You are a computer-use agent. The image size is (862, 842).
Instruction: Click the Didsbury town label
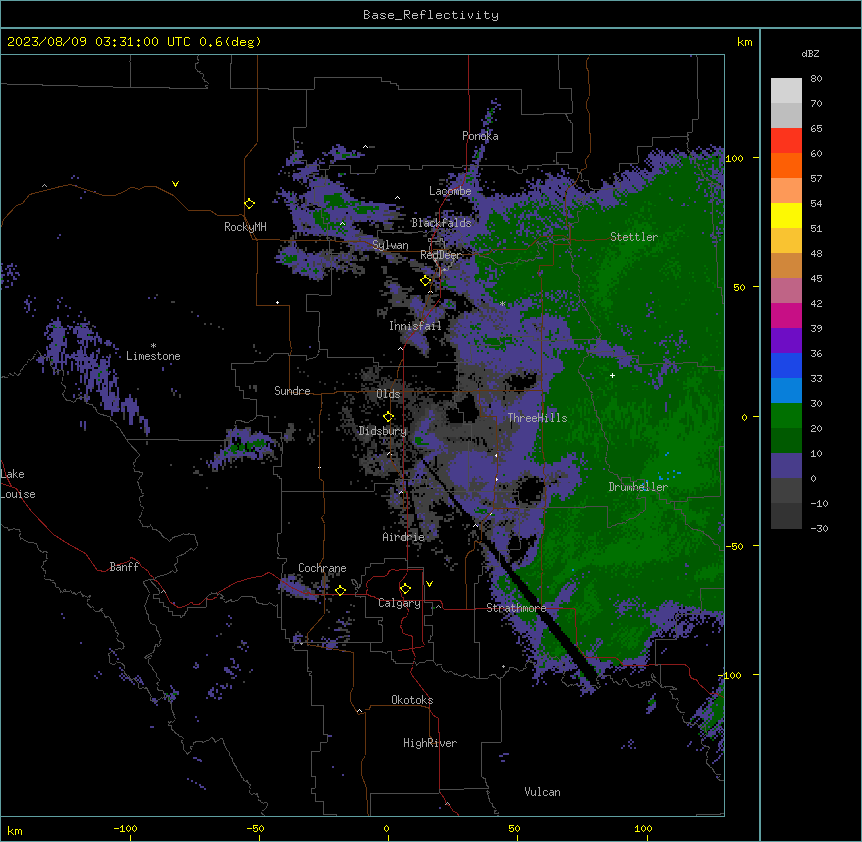[383, 431]
